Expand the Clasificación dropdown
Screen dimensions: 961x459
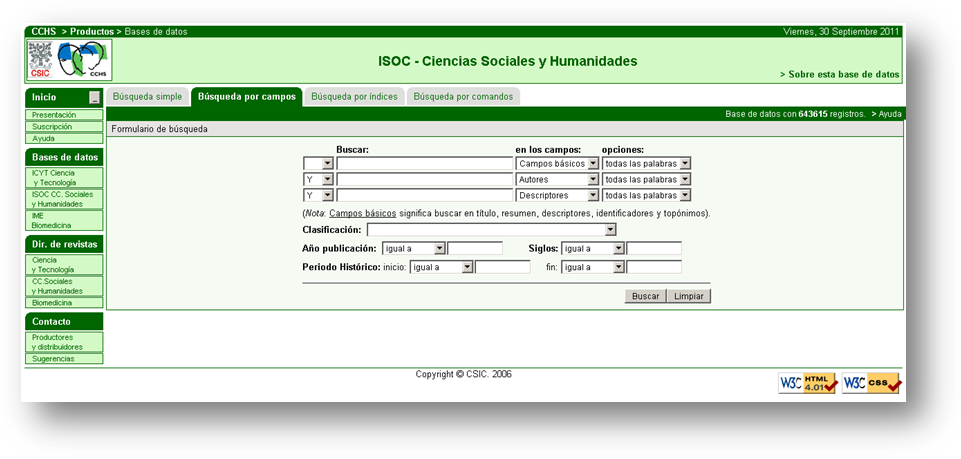[492, 230]
